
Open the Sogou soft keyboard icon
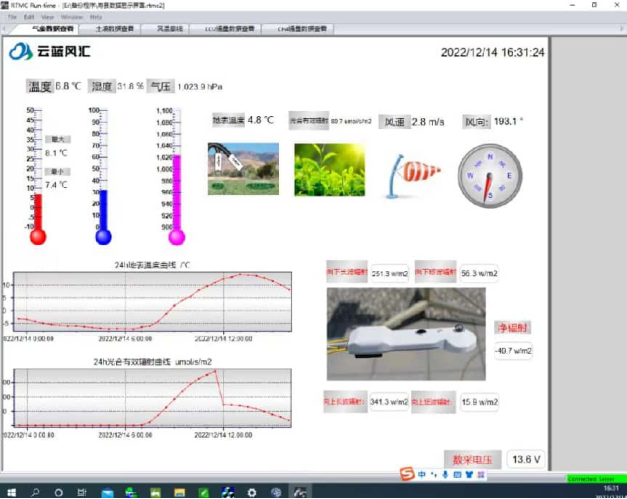[457, 475]
